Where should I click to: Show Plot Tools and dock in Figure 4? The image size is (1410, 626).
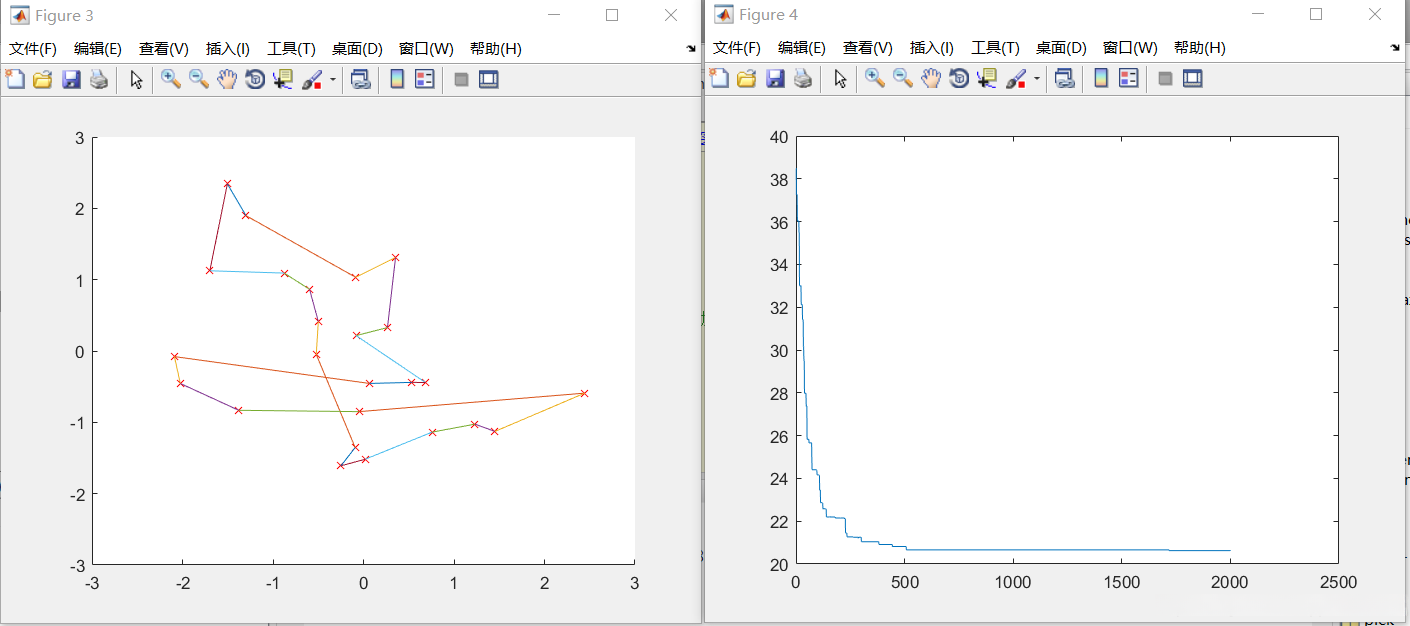(x=1192, y=78)
